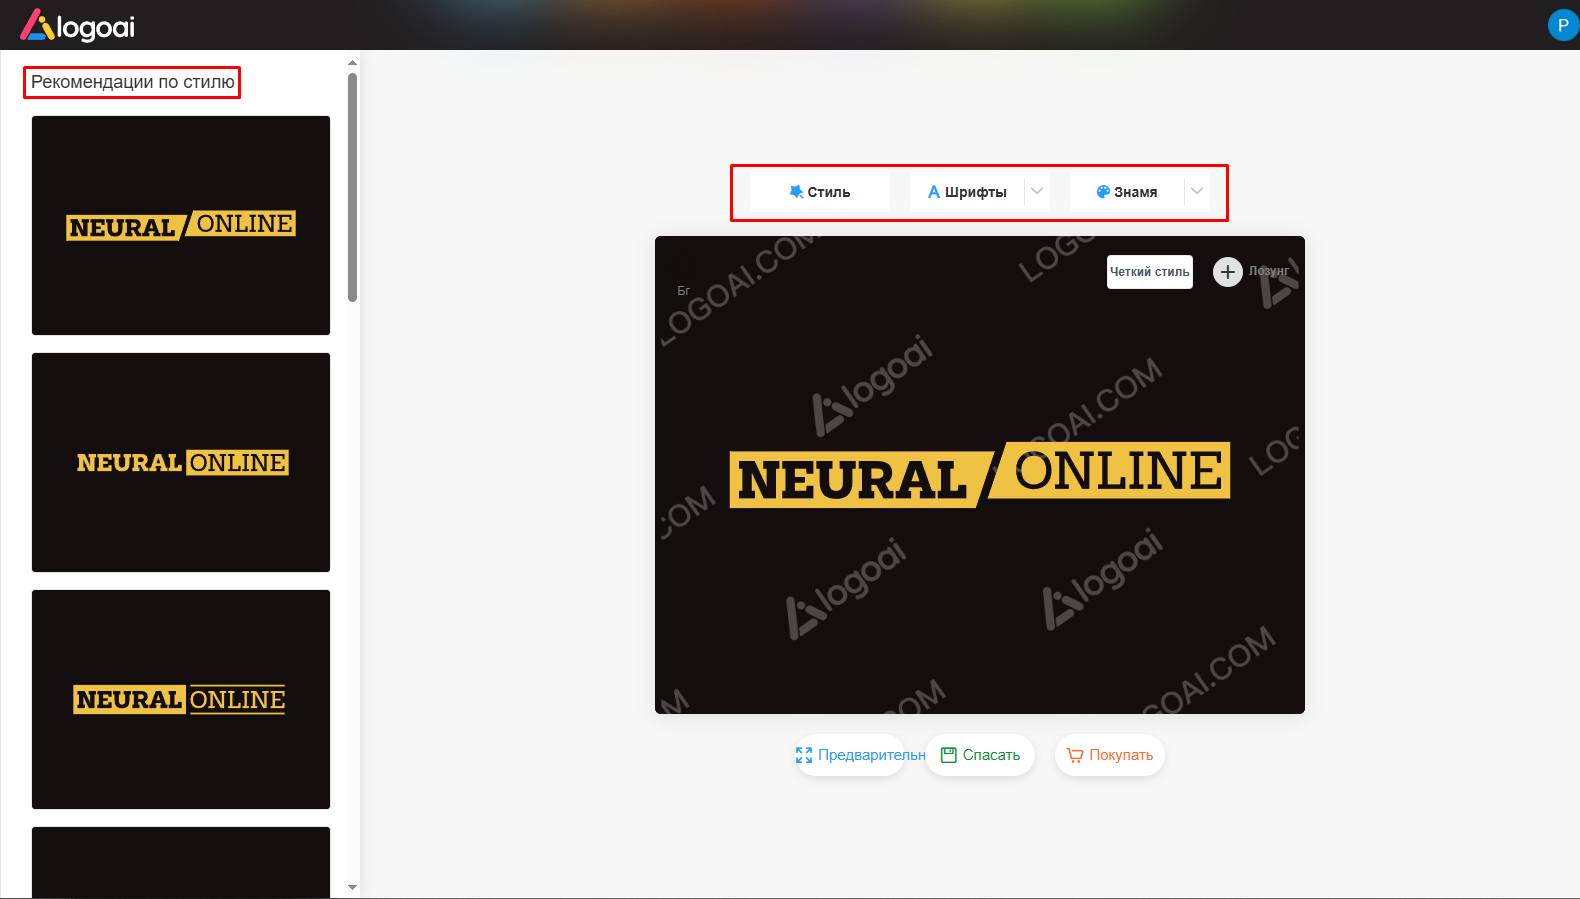Open the Стиль tab
Viewport: 1580px width, 899px height.
pyautogui.click(x=820, y=192)
